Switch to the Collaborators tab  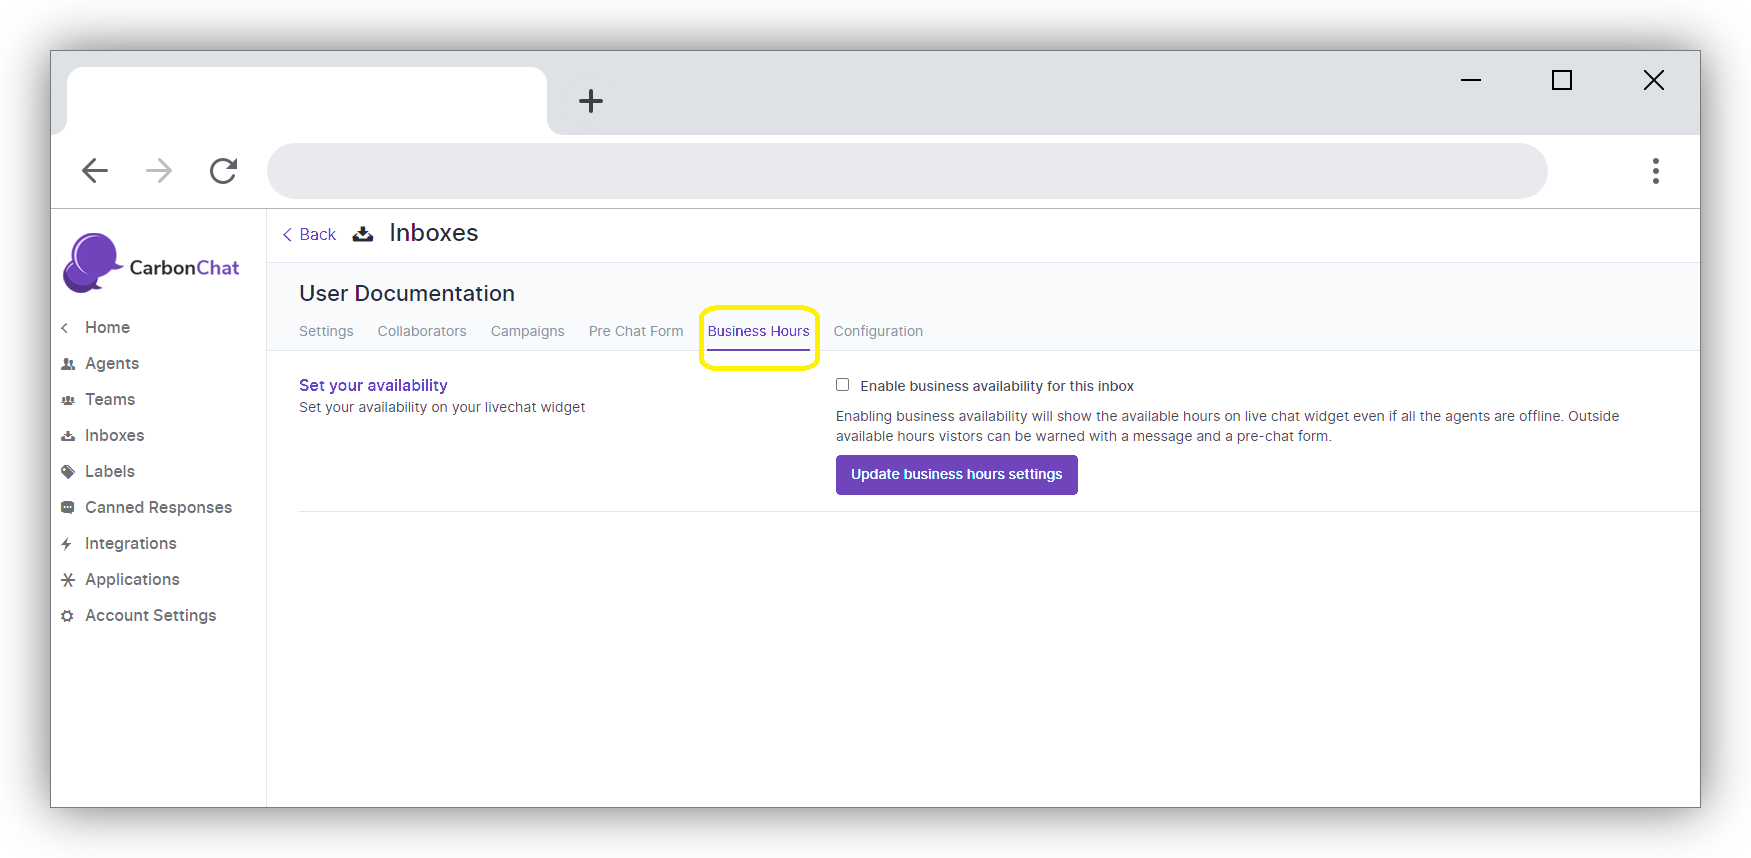pos(421,331)
